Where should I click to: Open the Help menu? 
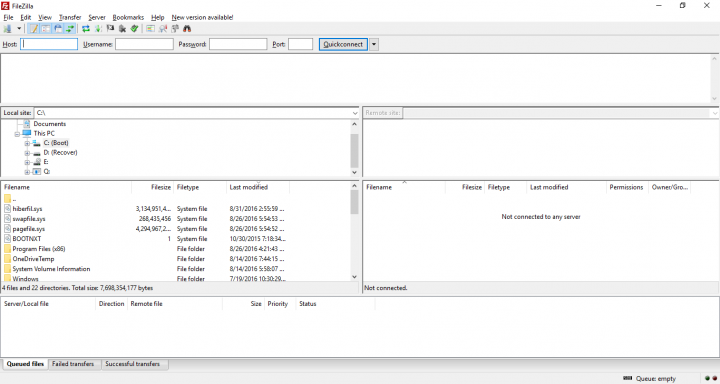(158, 17)
